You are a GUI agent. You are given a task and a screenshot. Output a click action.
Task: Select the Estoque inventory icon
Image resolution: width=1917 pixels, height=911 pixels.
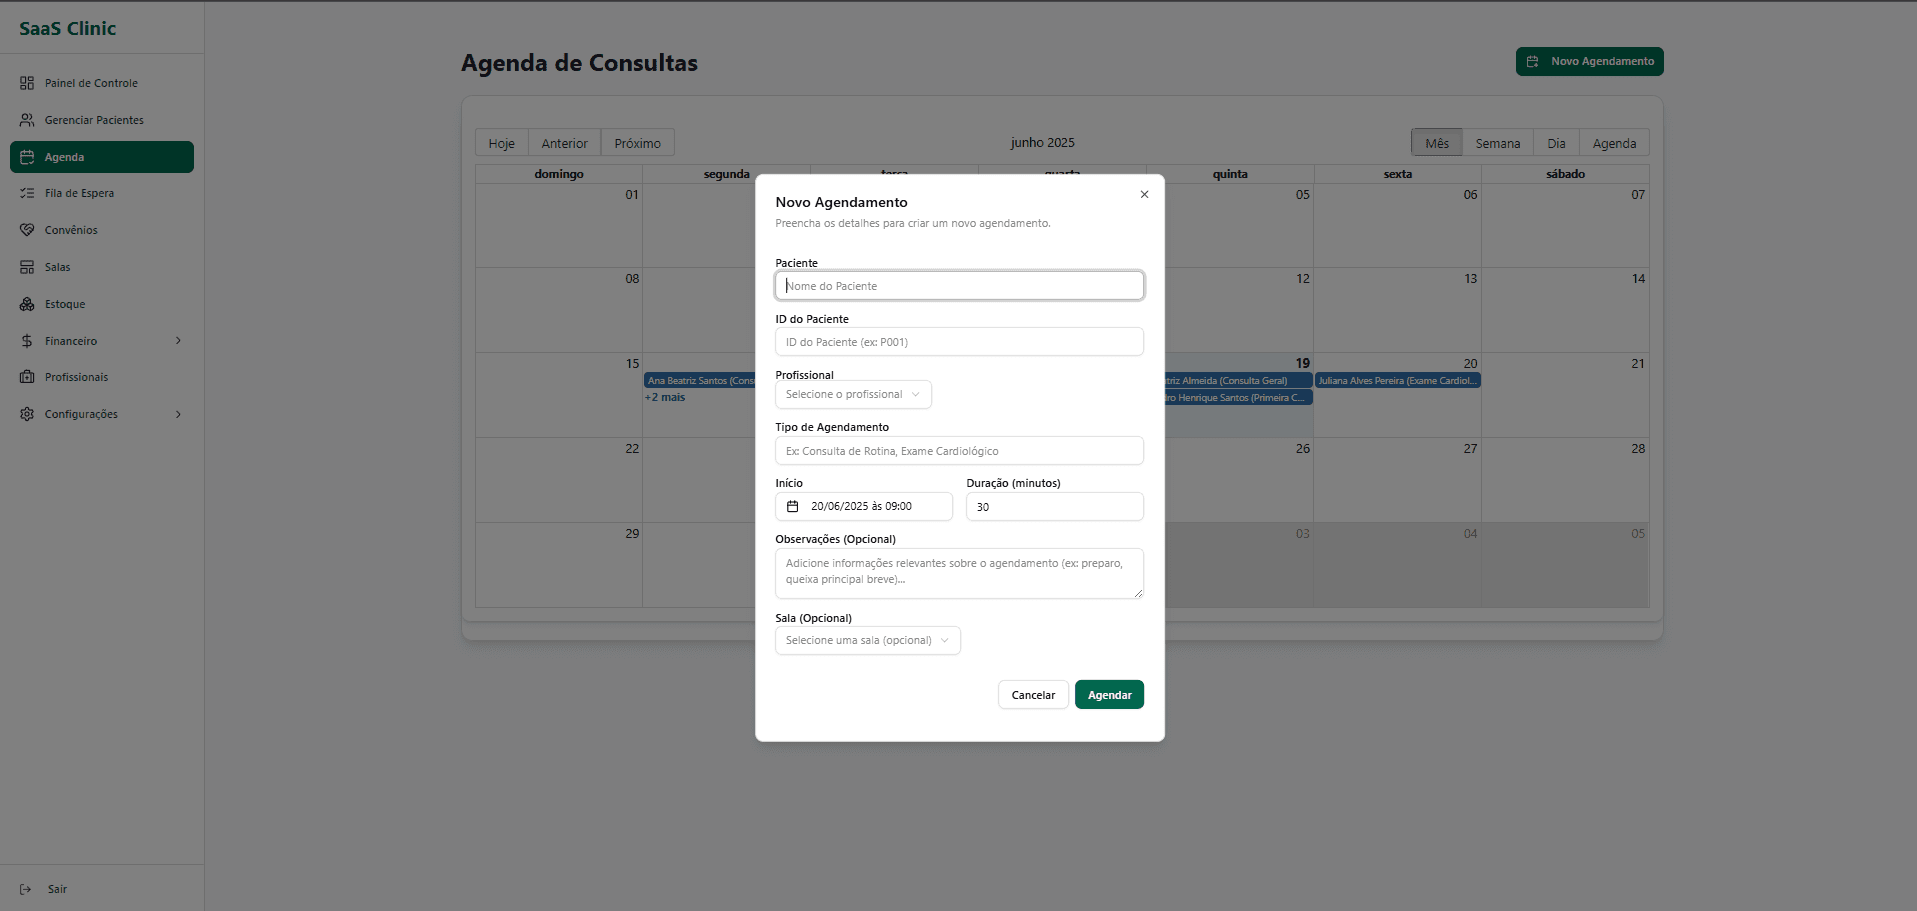[27, 304]
